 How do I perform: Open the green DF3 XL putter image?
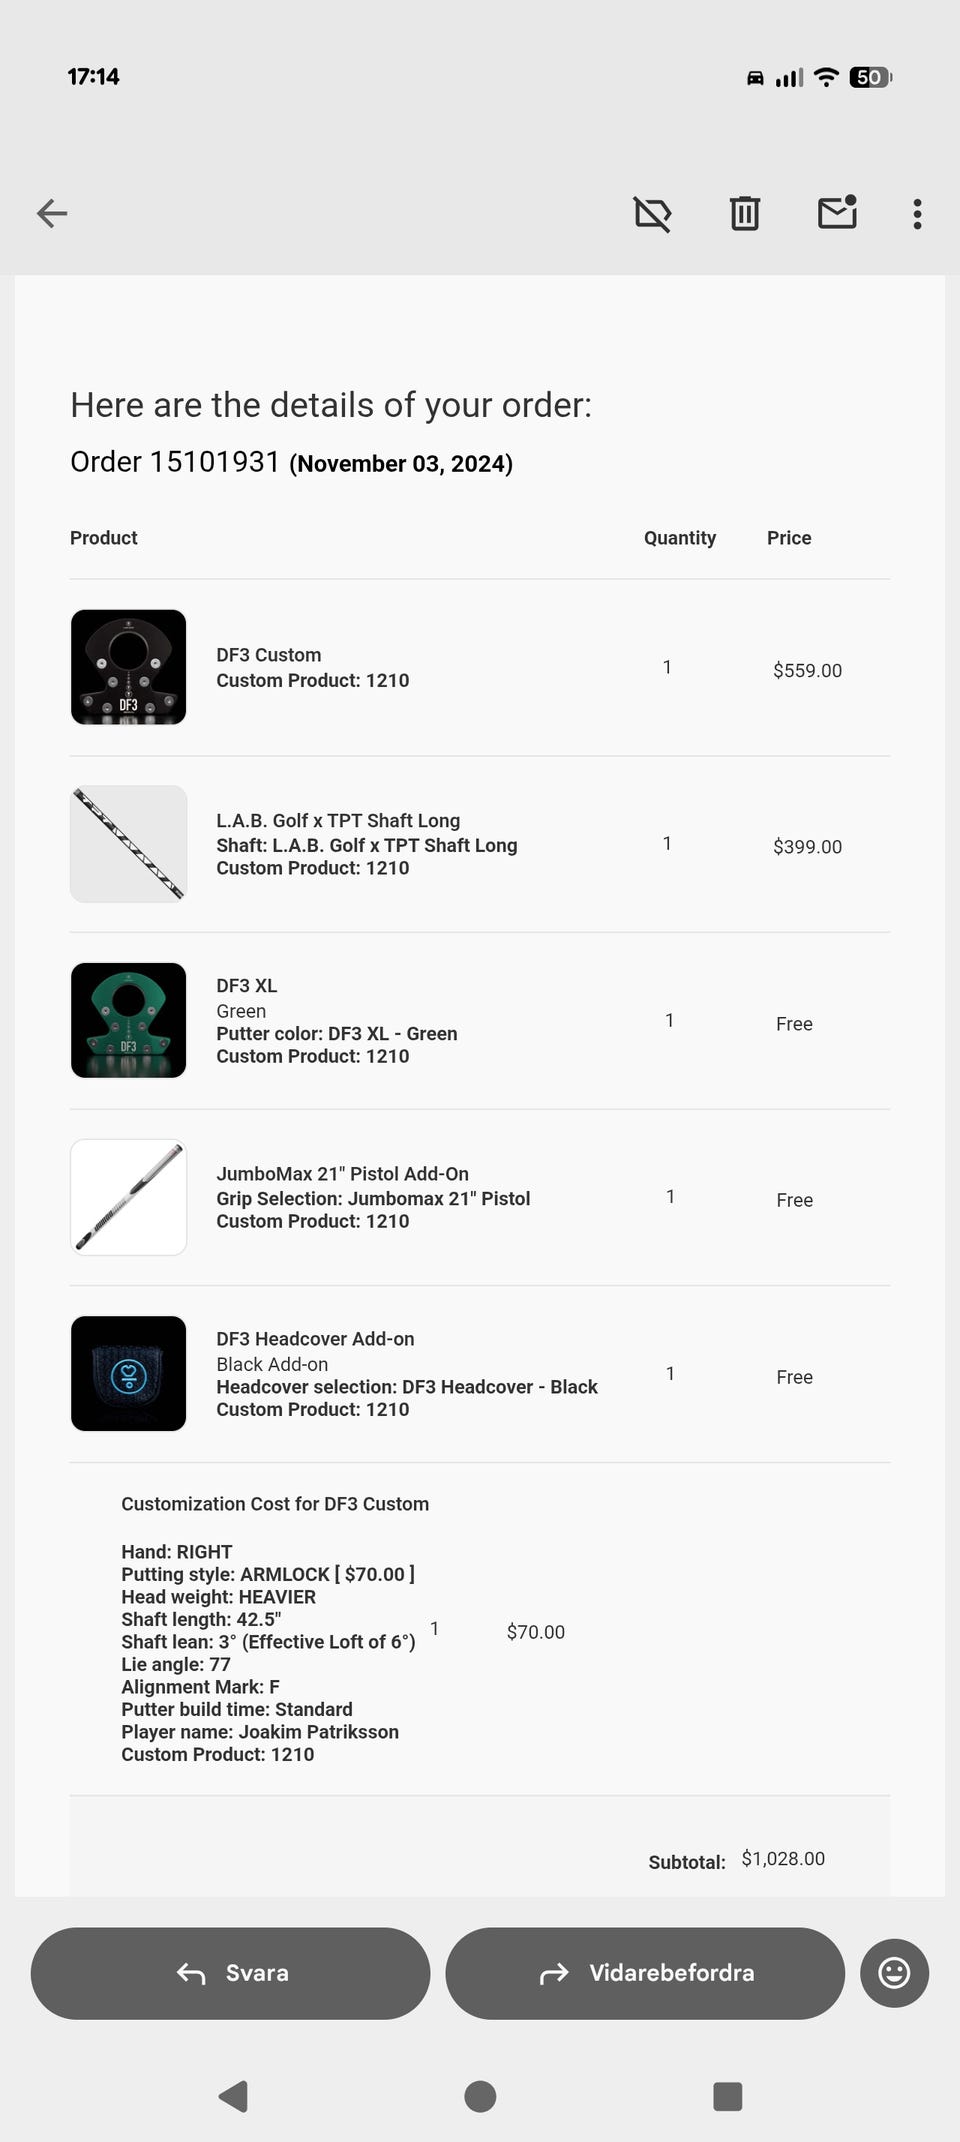point(128,1020)
